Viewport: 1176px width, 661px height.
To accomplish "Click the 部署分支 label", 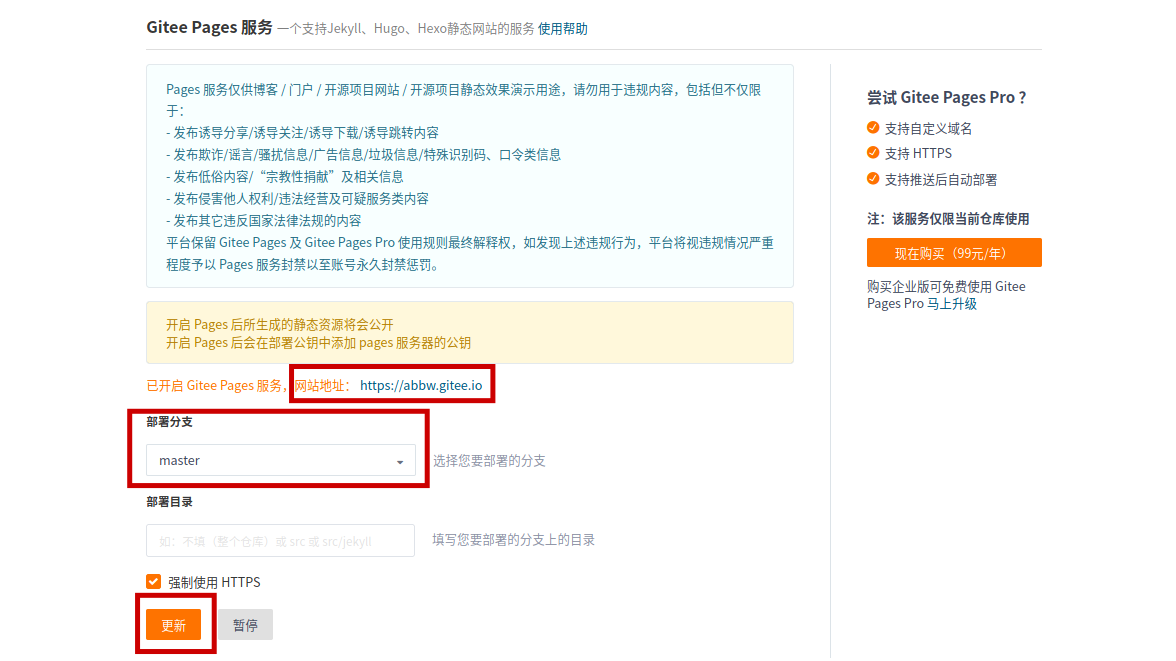I will [x=170, y=422].
